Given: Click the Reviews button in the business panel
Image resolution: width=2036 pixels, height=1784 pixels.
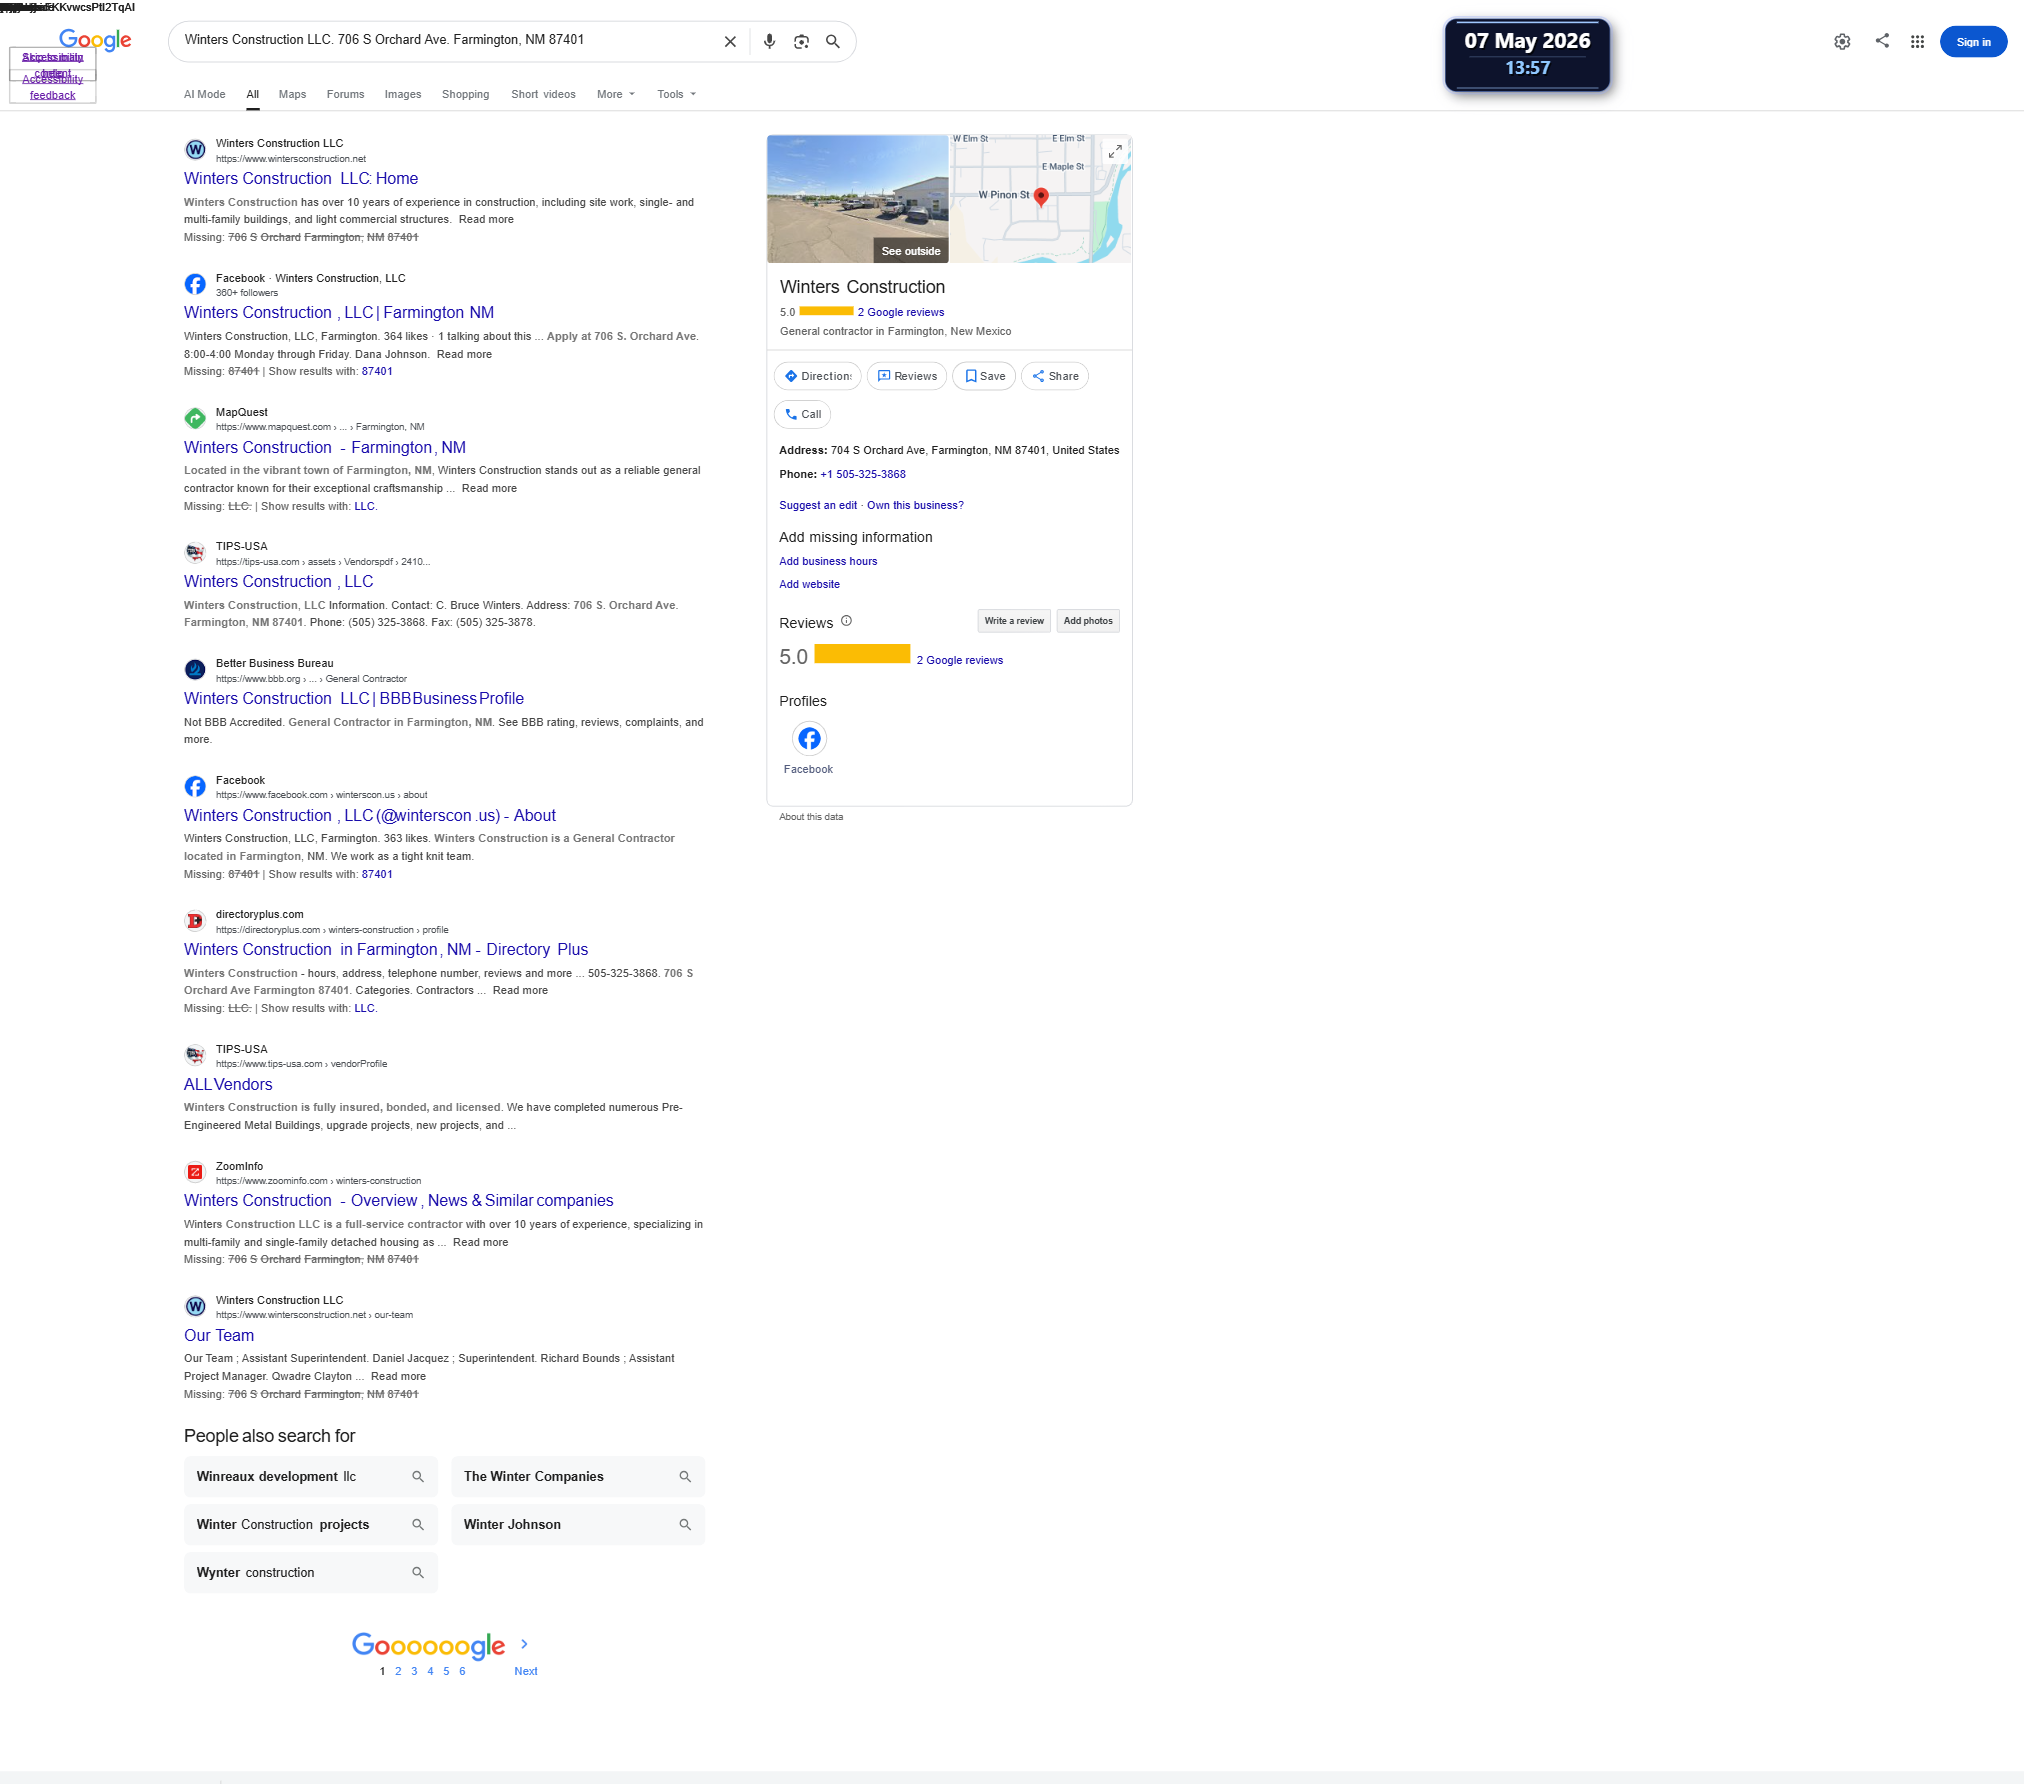Looking at the screenshot, I should (907, 376).
